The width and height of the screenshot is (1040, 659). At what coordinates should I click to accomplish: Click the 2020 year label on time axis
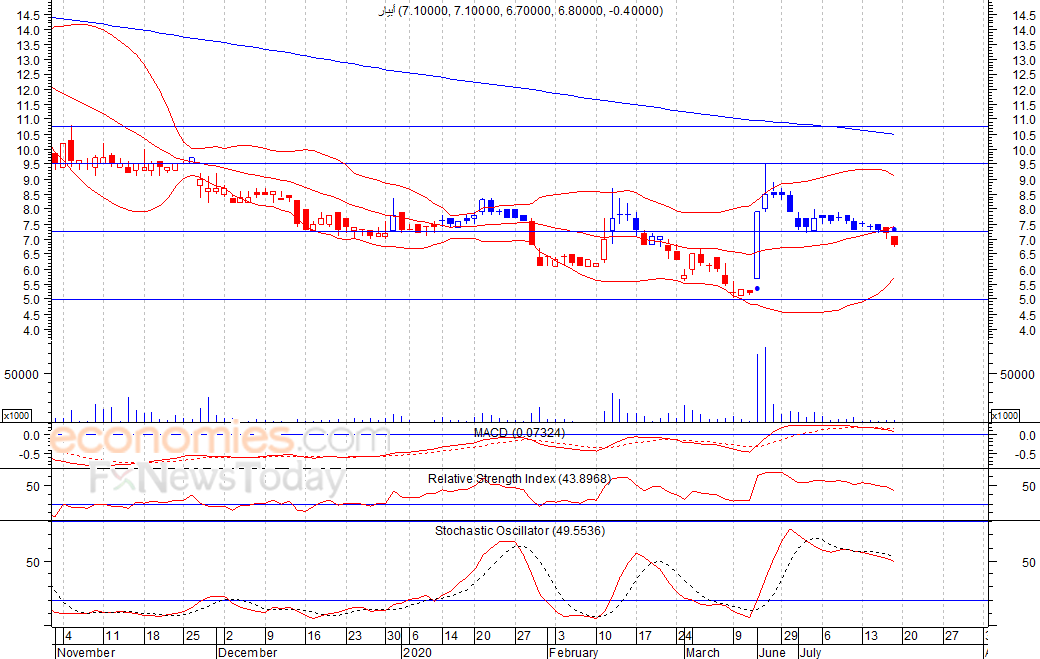coord(417,652)
